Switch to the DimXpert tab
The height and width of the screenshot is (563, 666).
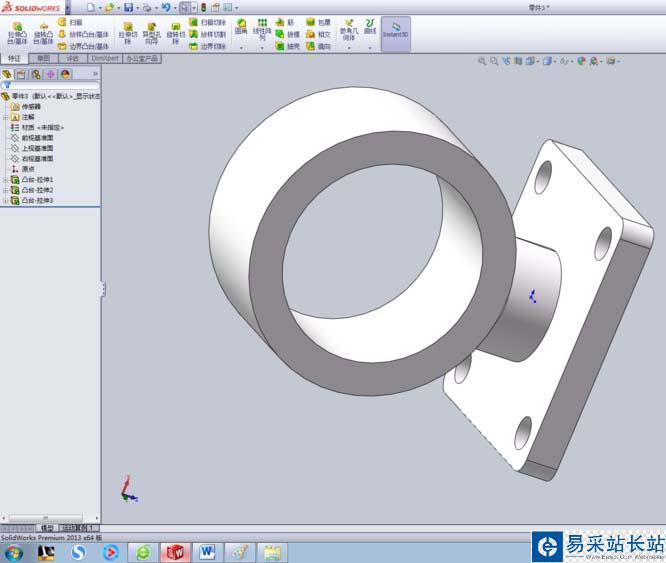pyautogui.click(x=104, y=58)
